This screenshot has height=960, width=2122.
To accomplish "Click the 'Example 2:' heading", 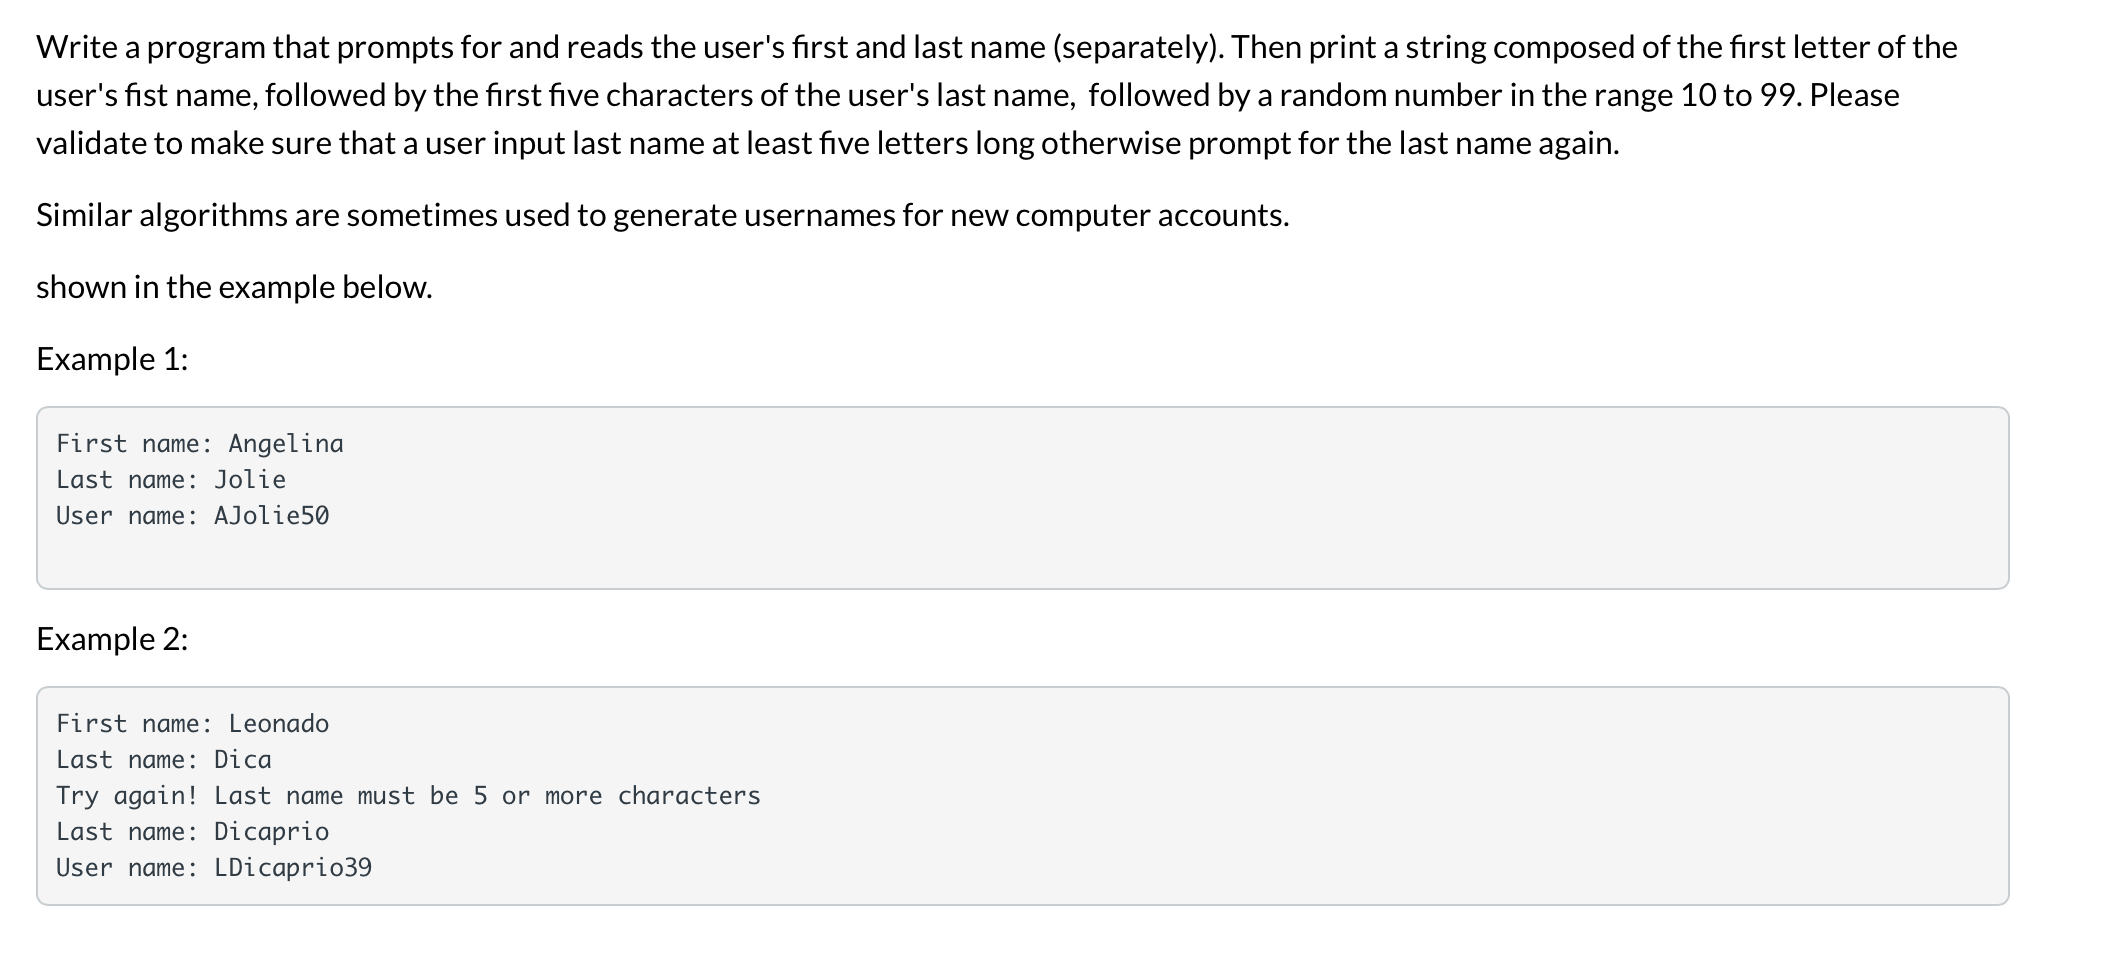I will (x=112, y=638).
